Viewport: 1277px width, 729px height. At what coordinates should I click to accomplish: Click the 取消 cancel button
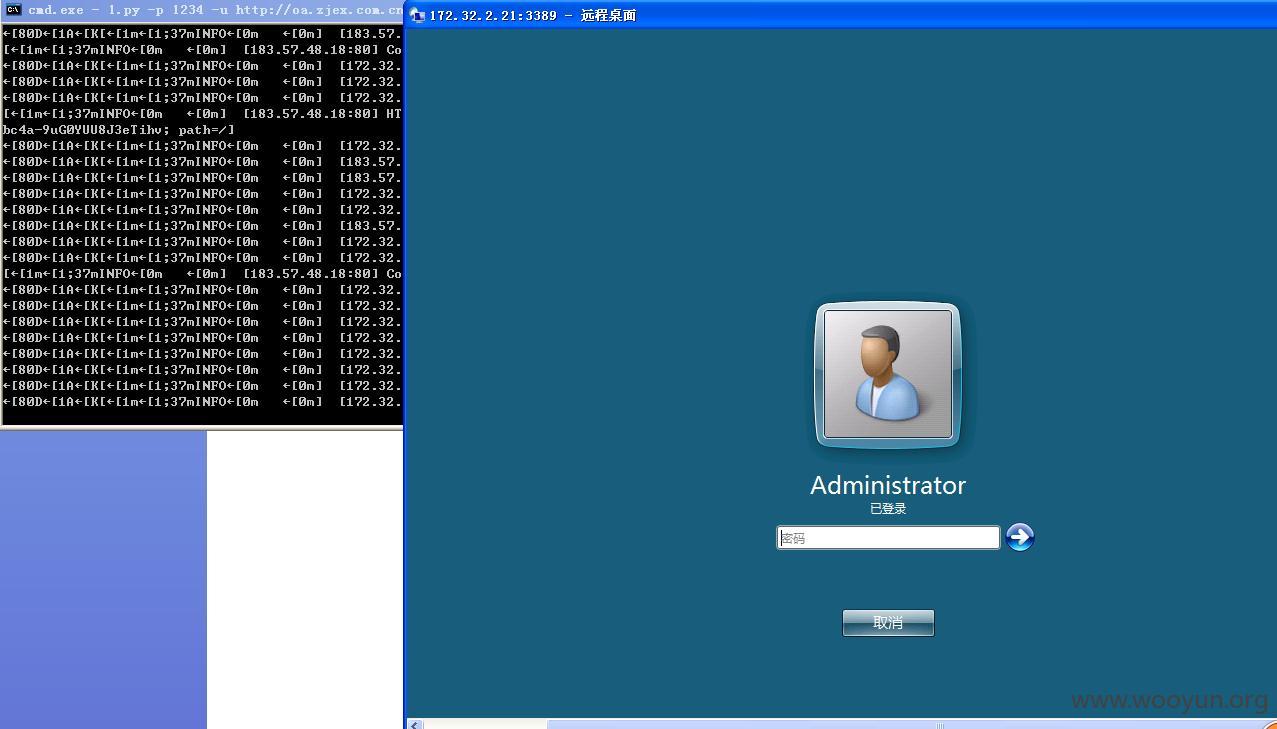[x=888, y=622]
